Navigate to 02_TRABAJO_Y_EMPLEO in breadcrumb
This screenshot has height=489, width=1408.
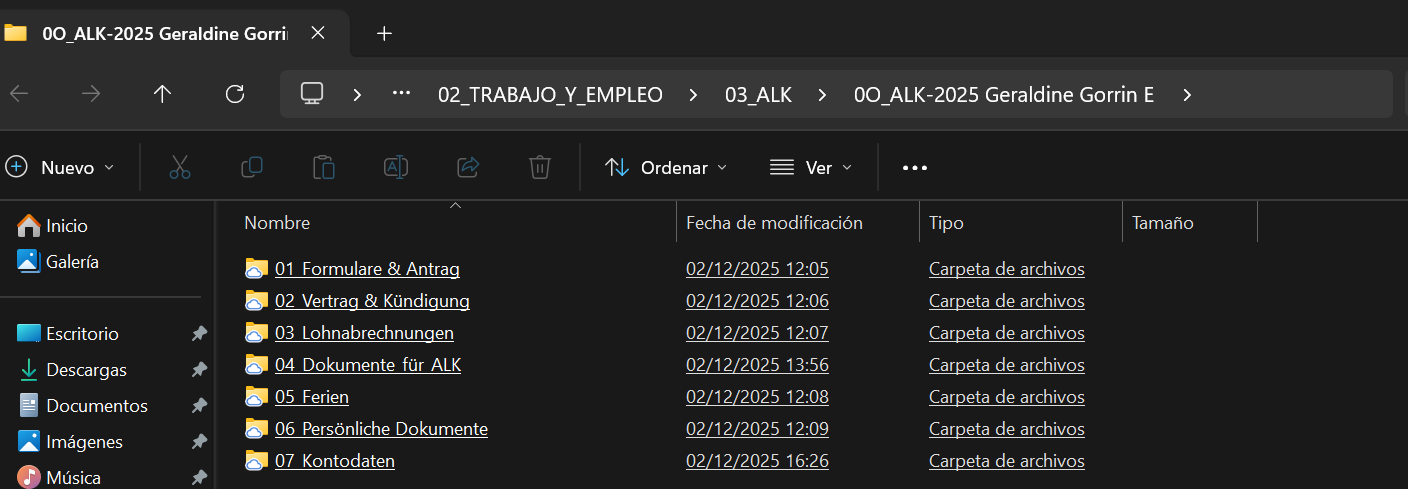click(x=550, y=95)
